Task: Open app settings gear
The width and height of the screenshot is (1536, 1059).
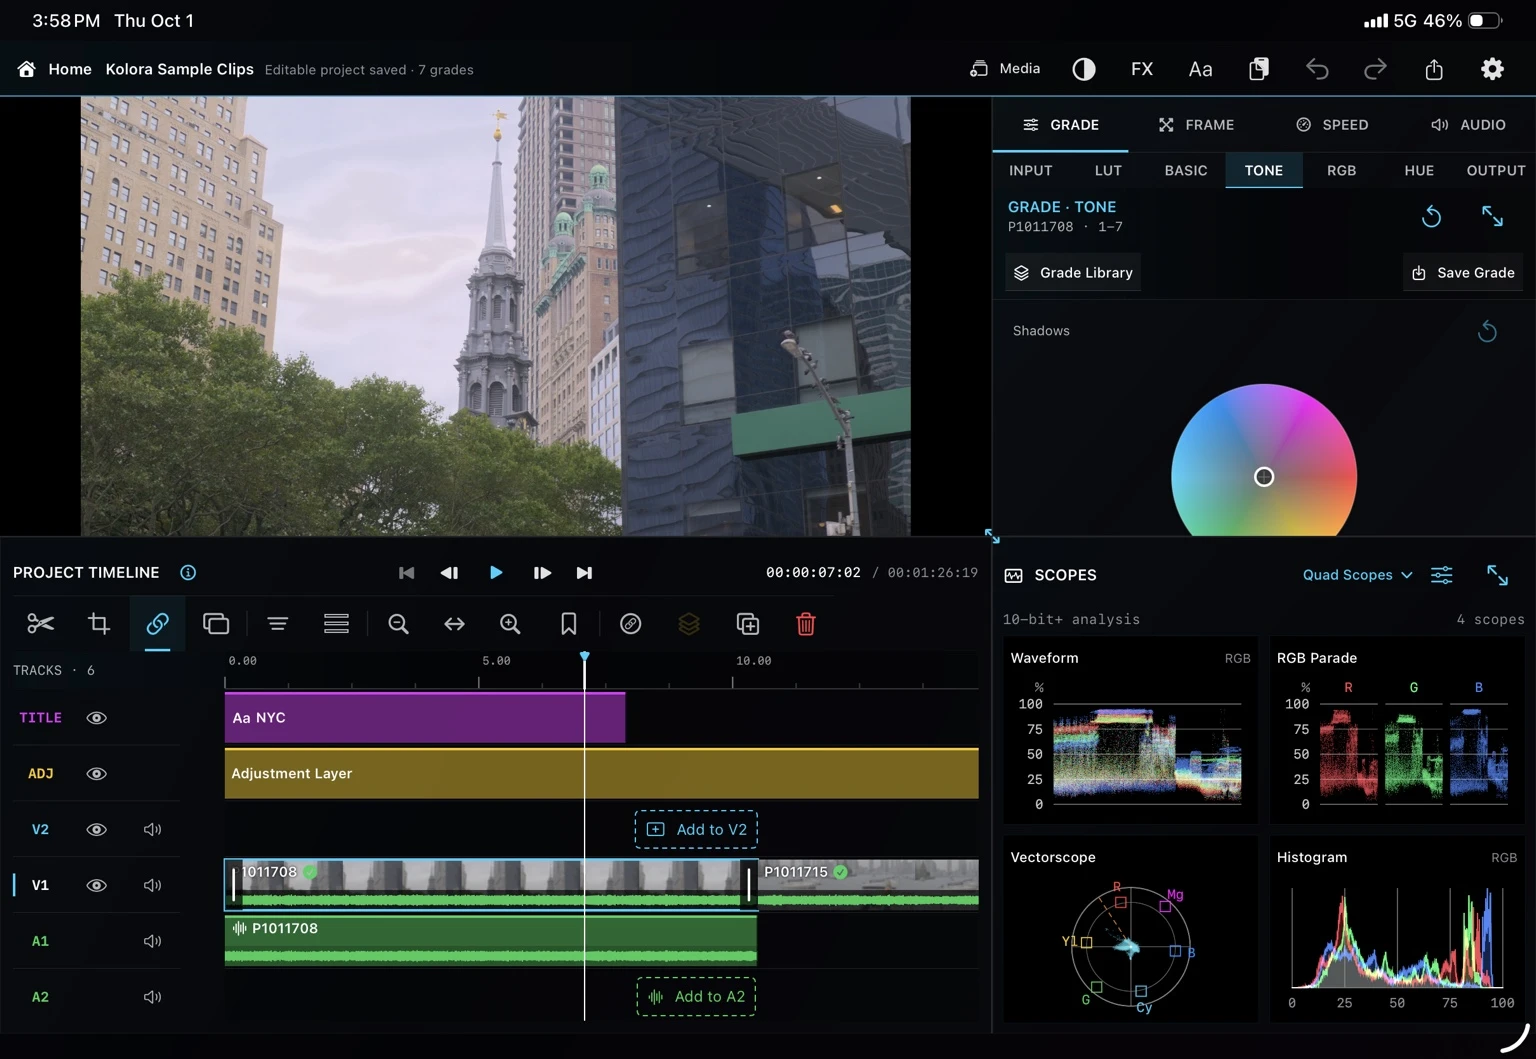Action: pos(1492,69)
